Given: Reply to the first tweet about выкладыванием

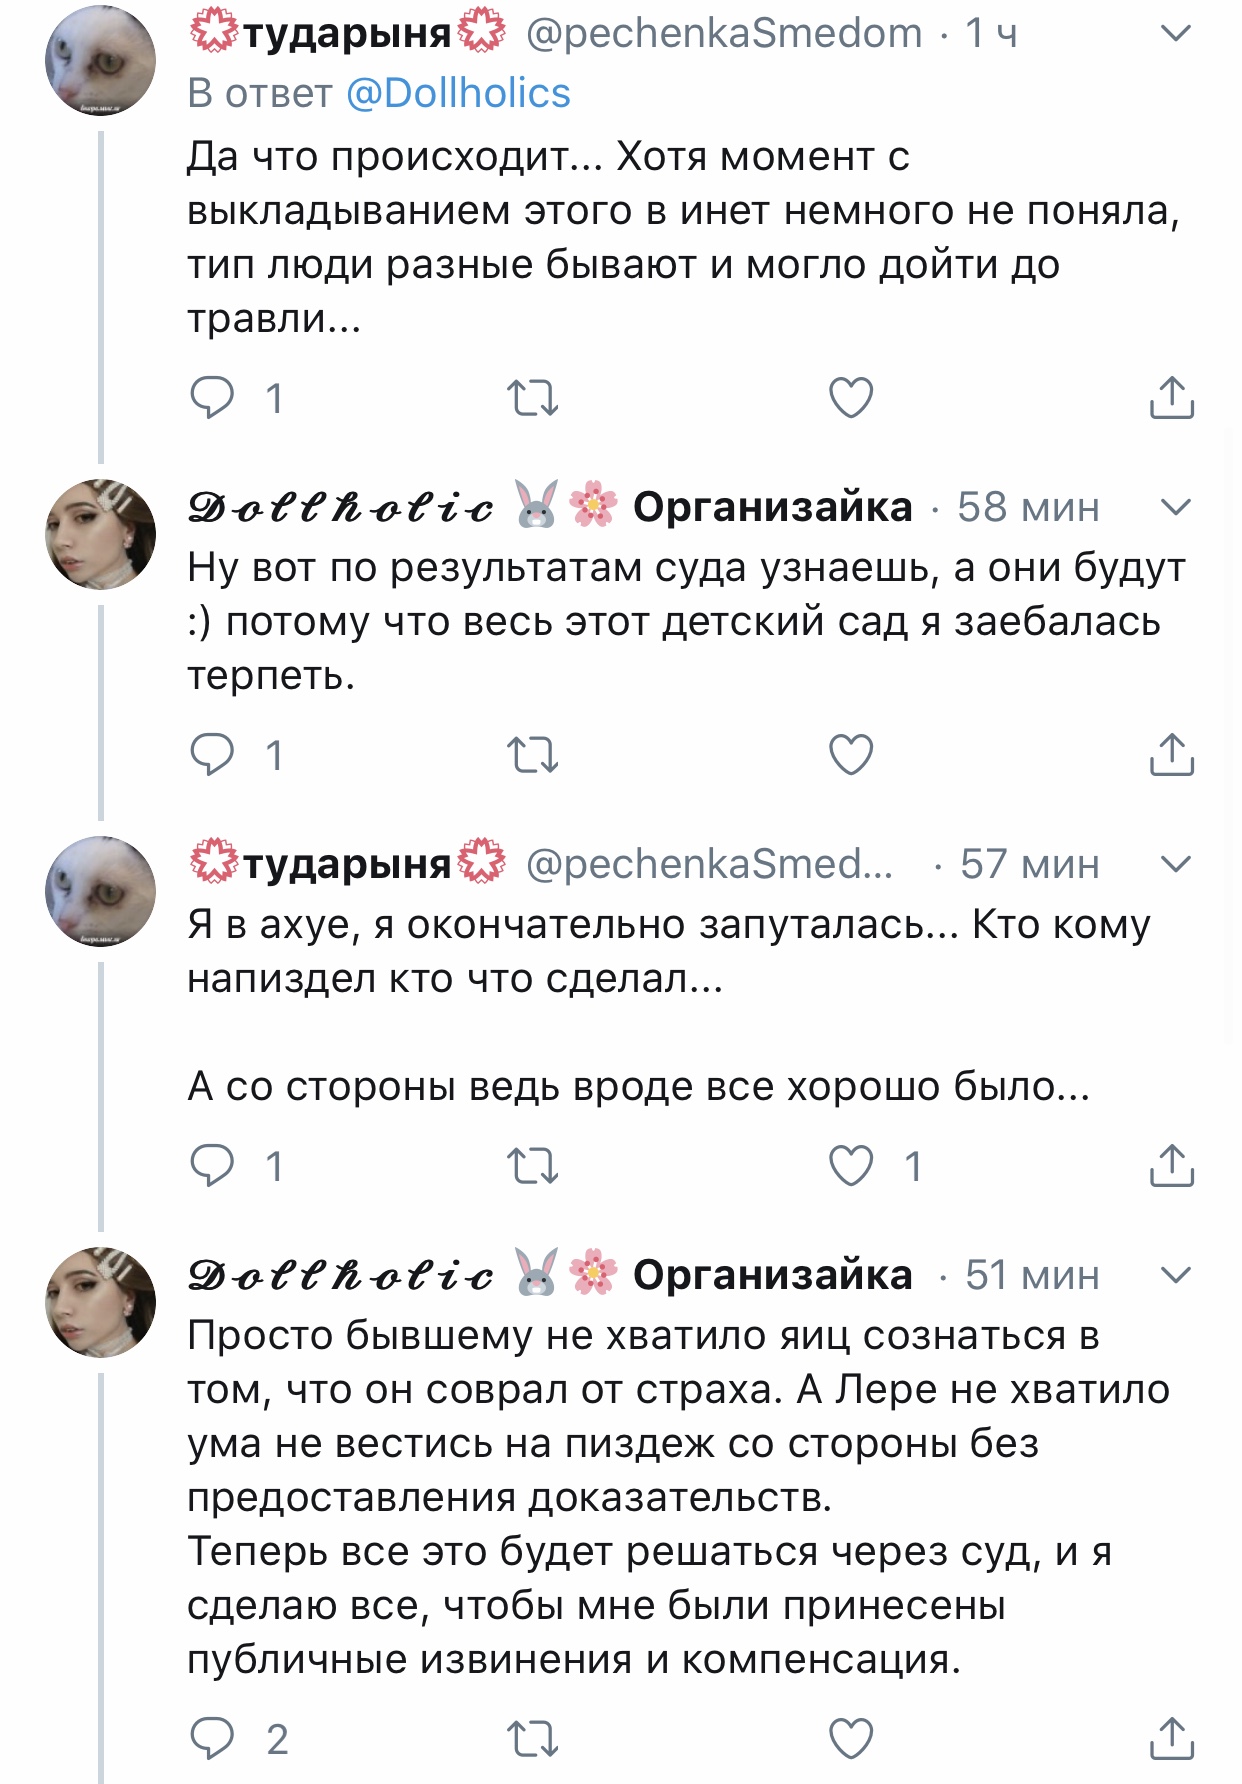Looking at the screenshot, I should click(x=213, y=398).
